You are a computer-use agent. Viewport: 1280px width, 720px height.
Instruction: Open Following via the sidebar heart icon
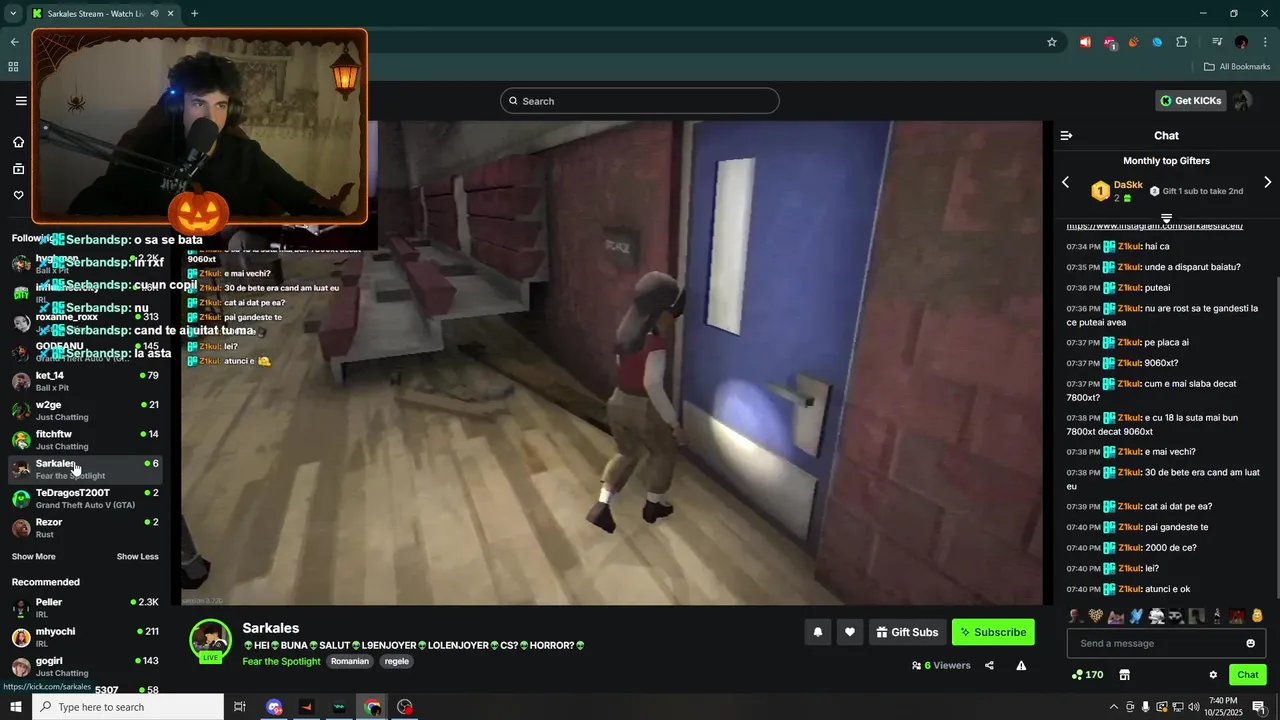18,195
